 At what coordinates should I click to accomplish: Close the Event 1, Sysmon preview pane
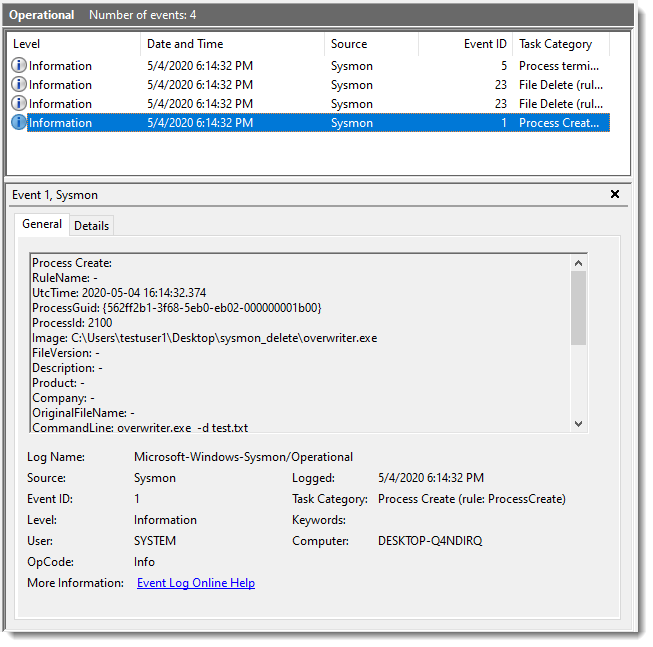point(615,195)
